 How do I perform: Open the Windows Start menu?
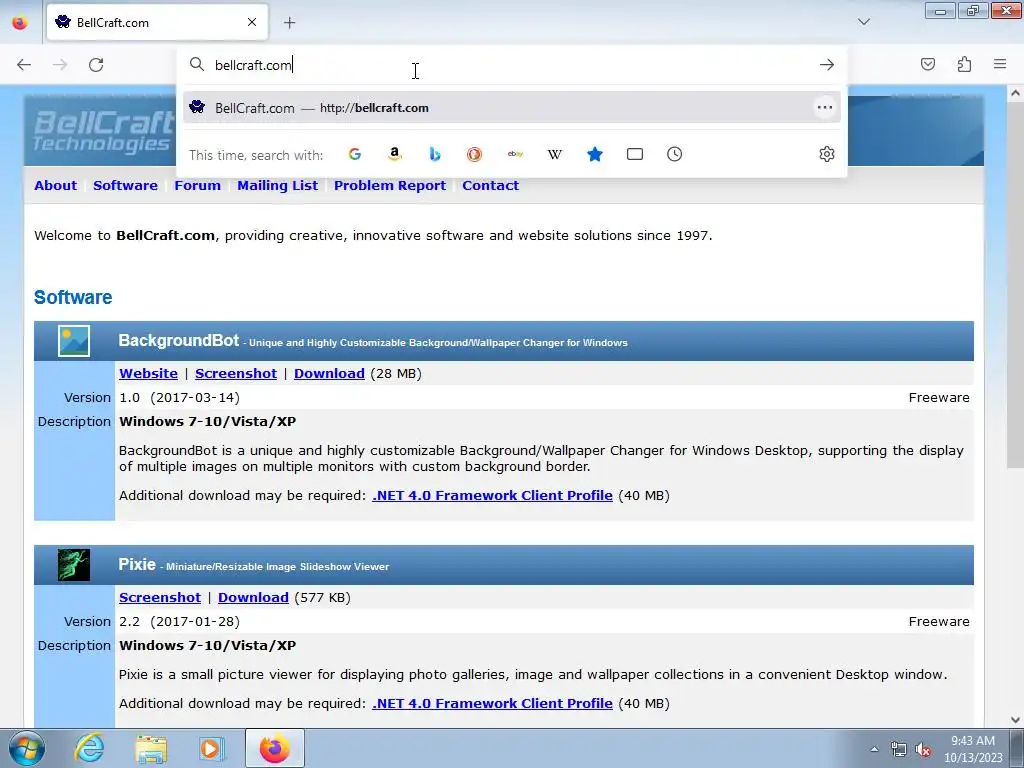27,748
